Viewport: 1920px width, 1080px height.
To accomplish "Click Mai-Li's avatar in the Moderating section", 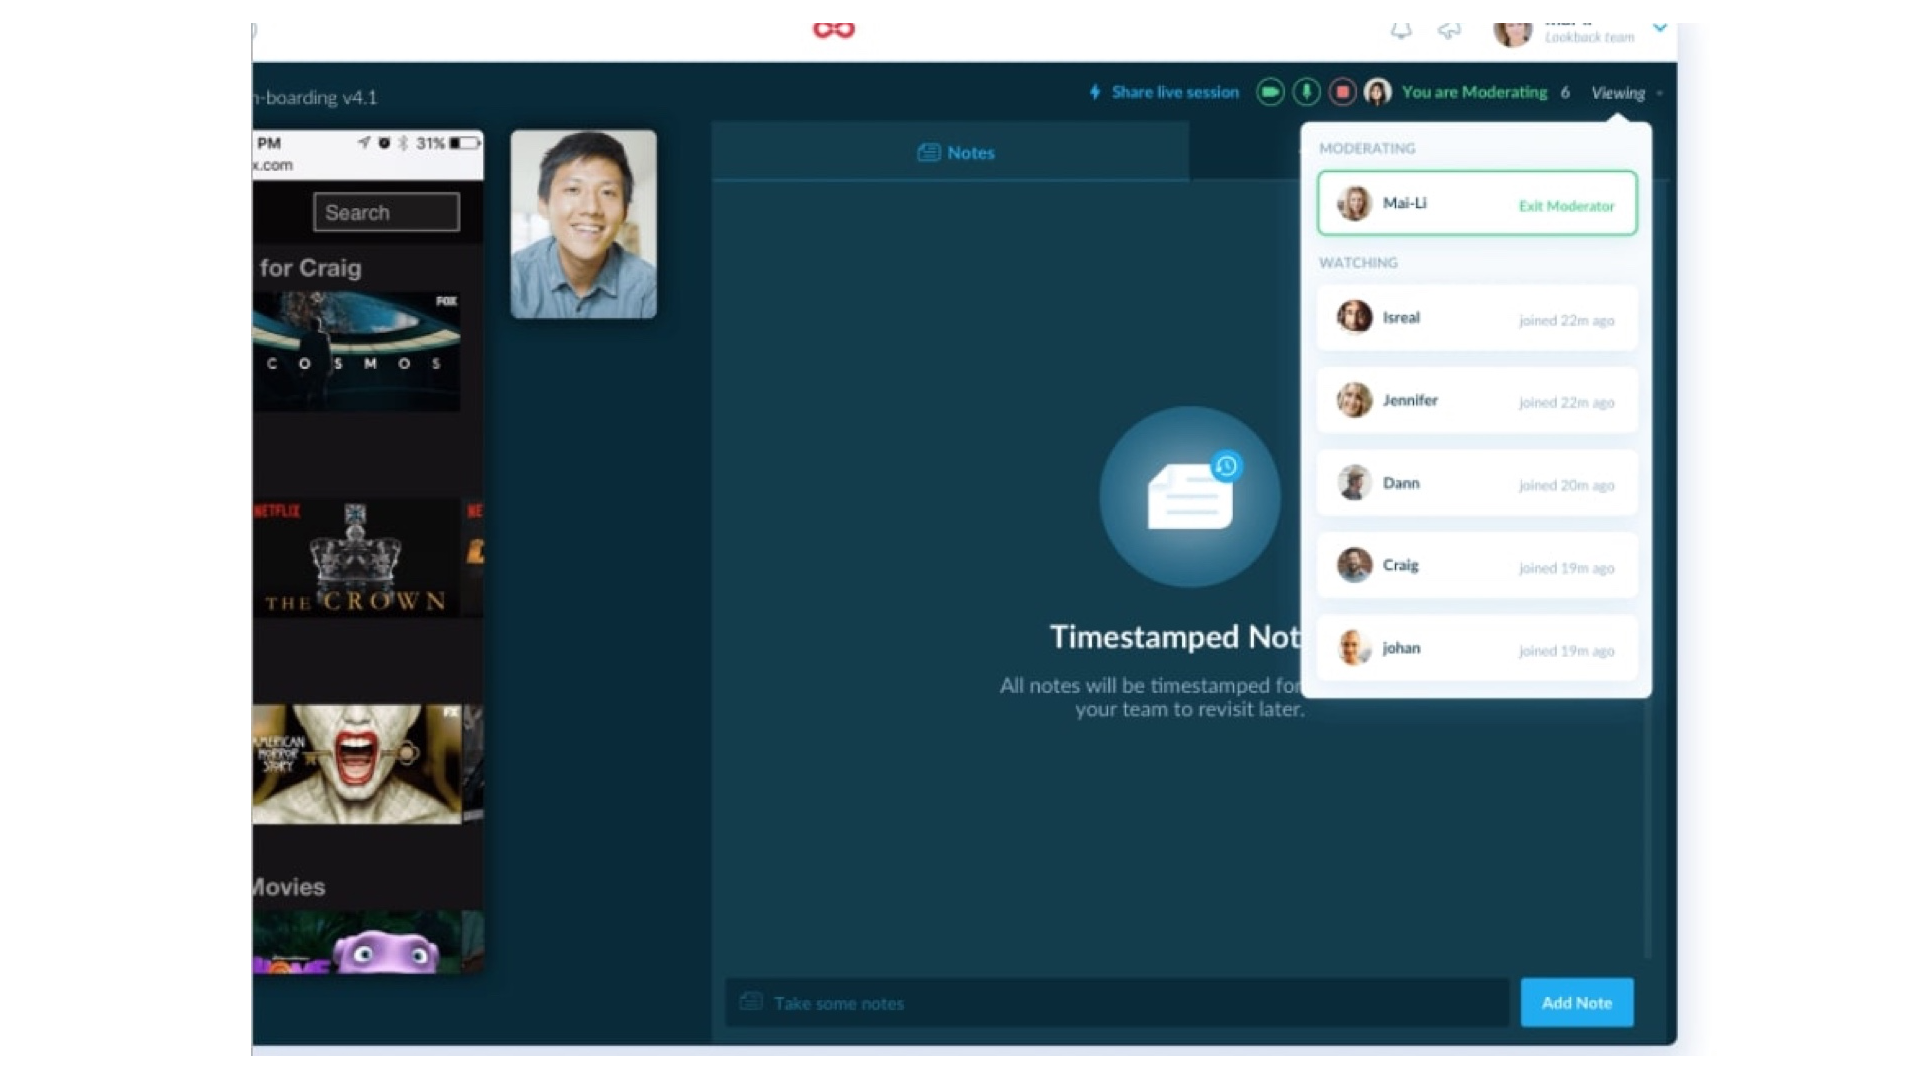I will [1355, 203].
